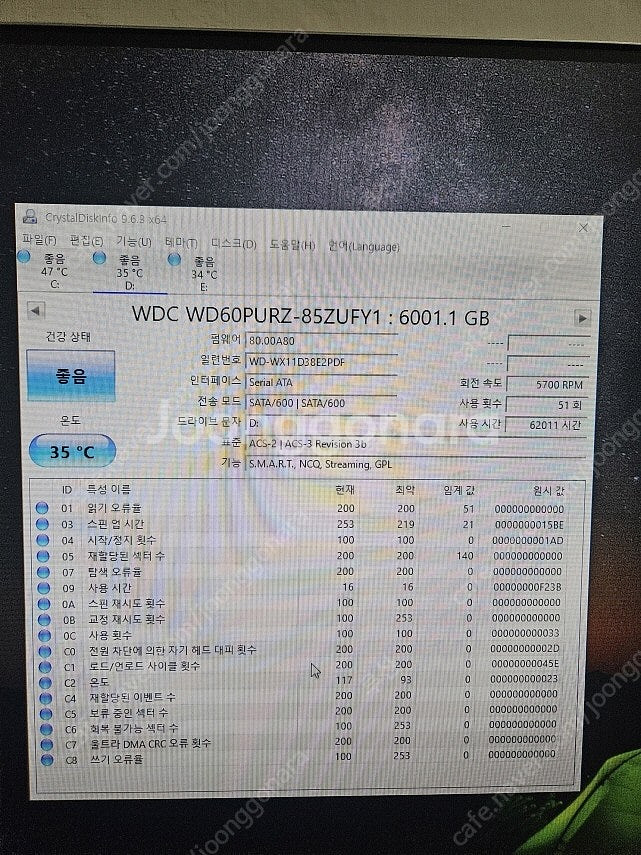Viewport: 641px width, 855px height.
Task: Click the status circle for row C7
Action: point(47,744)
